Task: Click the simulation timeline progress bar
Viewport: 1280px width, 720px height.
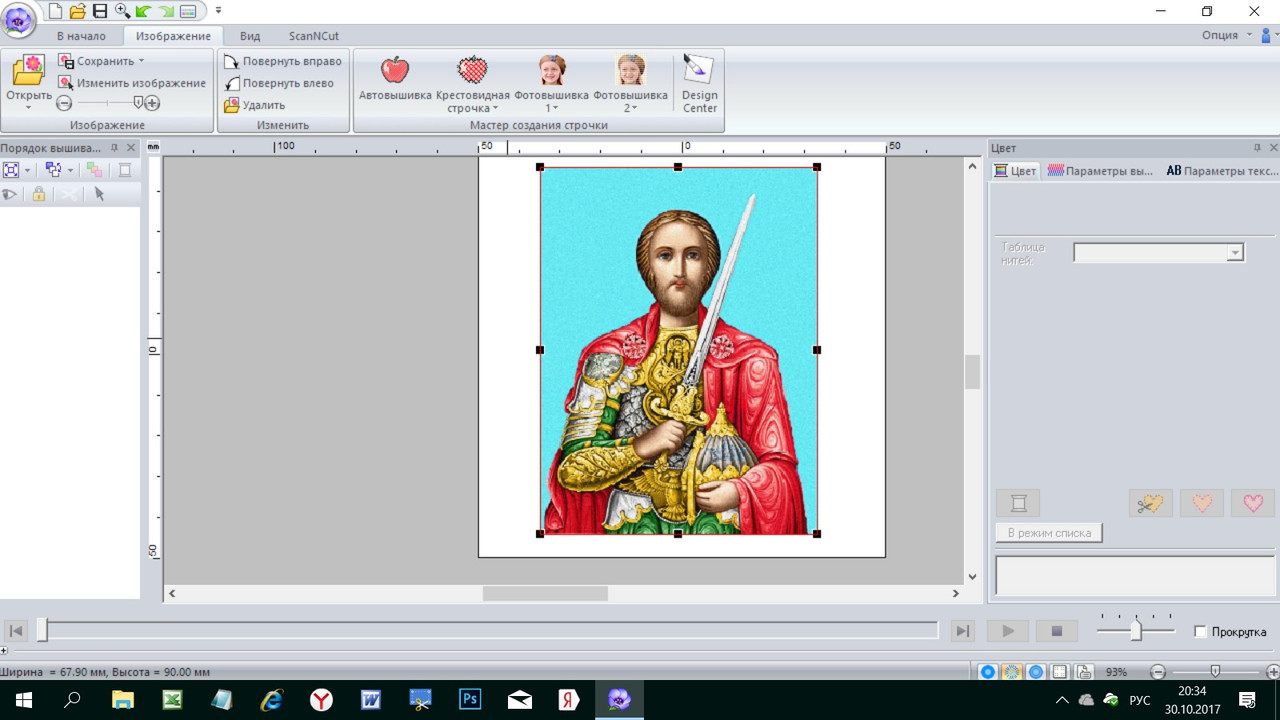Action: pos(488,630)
